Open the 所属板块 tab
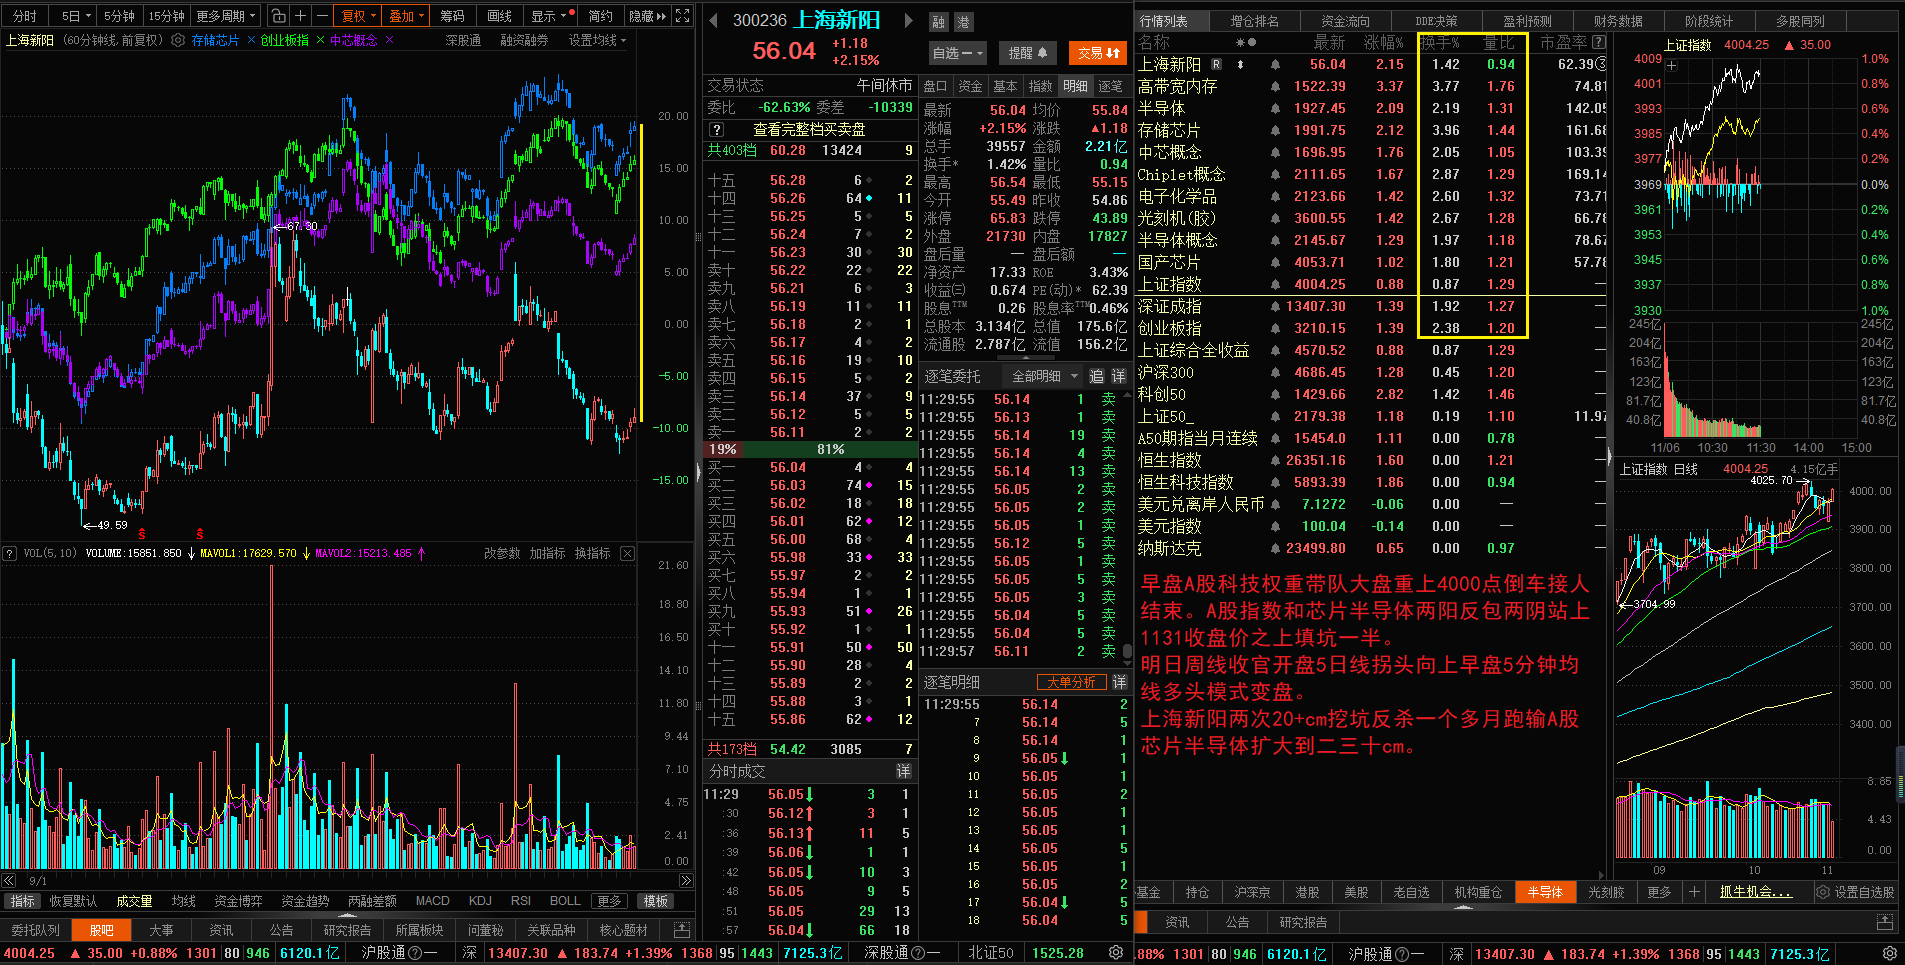This screenshot has height=965, width=1905. (x=419, y=930)
